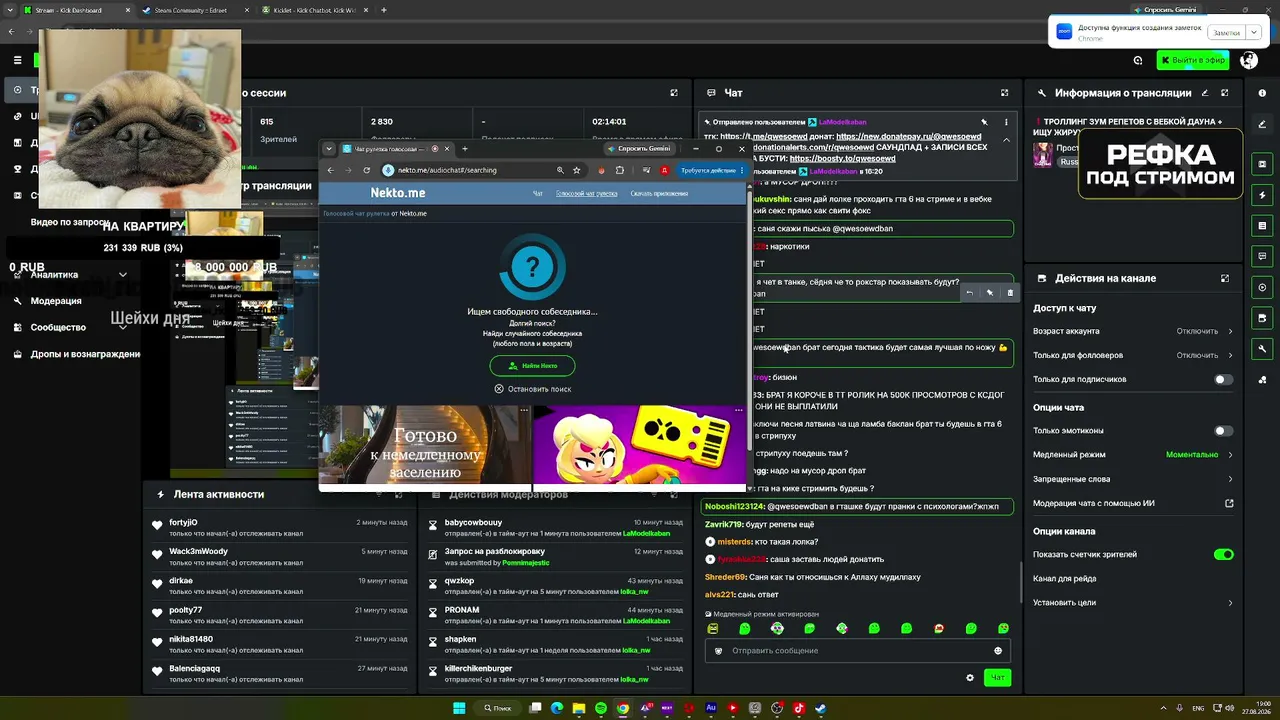Go back in the Nekto.me browser window
This screenshot has width=1280, height=720.
click(331, 170)
